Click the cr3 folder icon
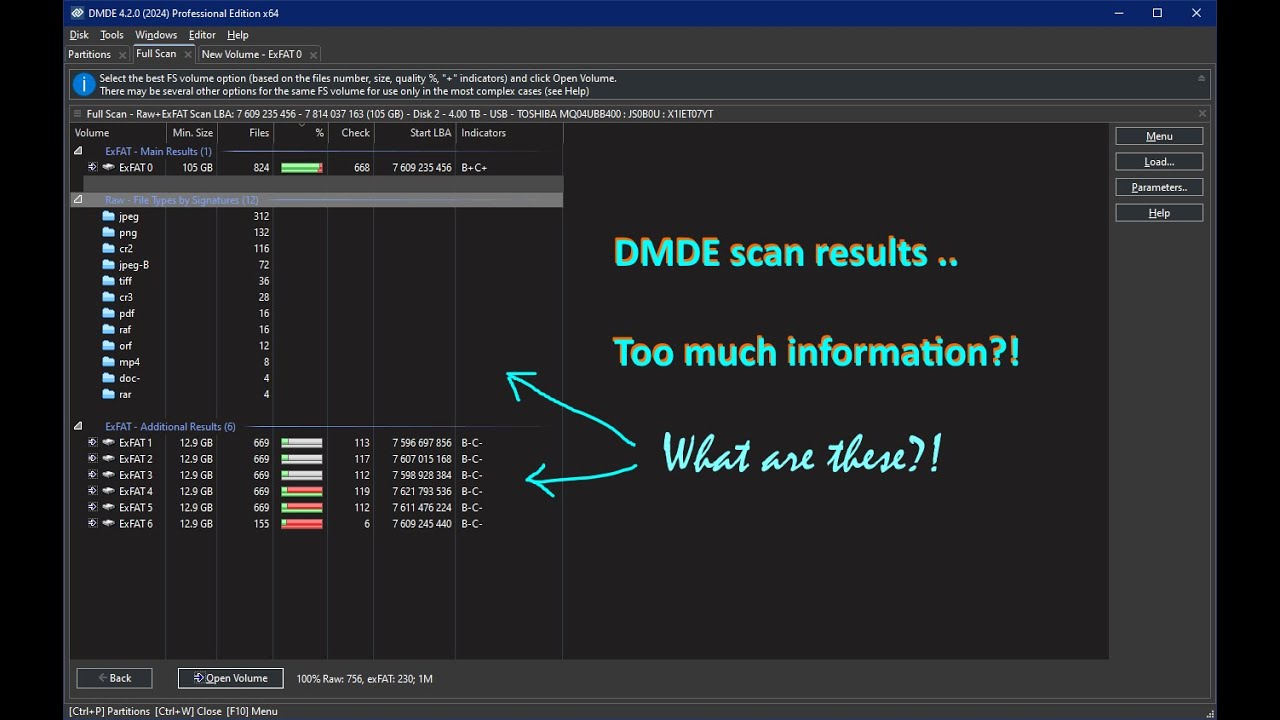 [x=109, y=297]
